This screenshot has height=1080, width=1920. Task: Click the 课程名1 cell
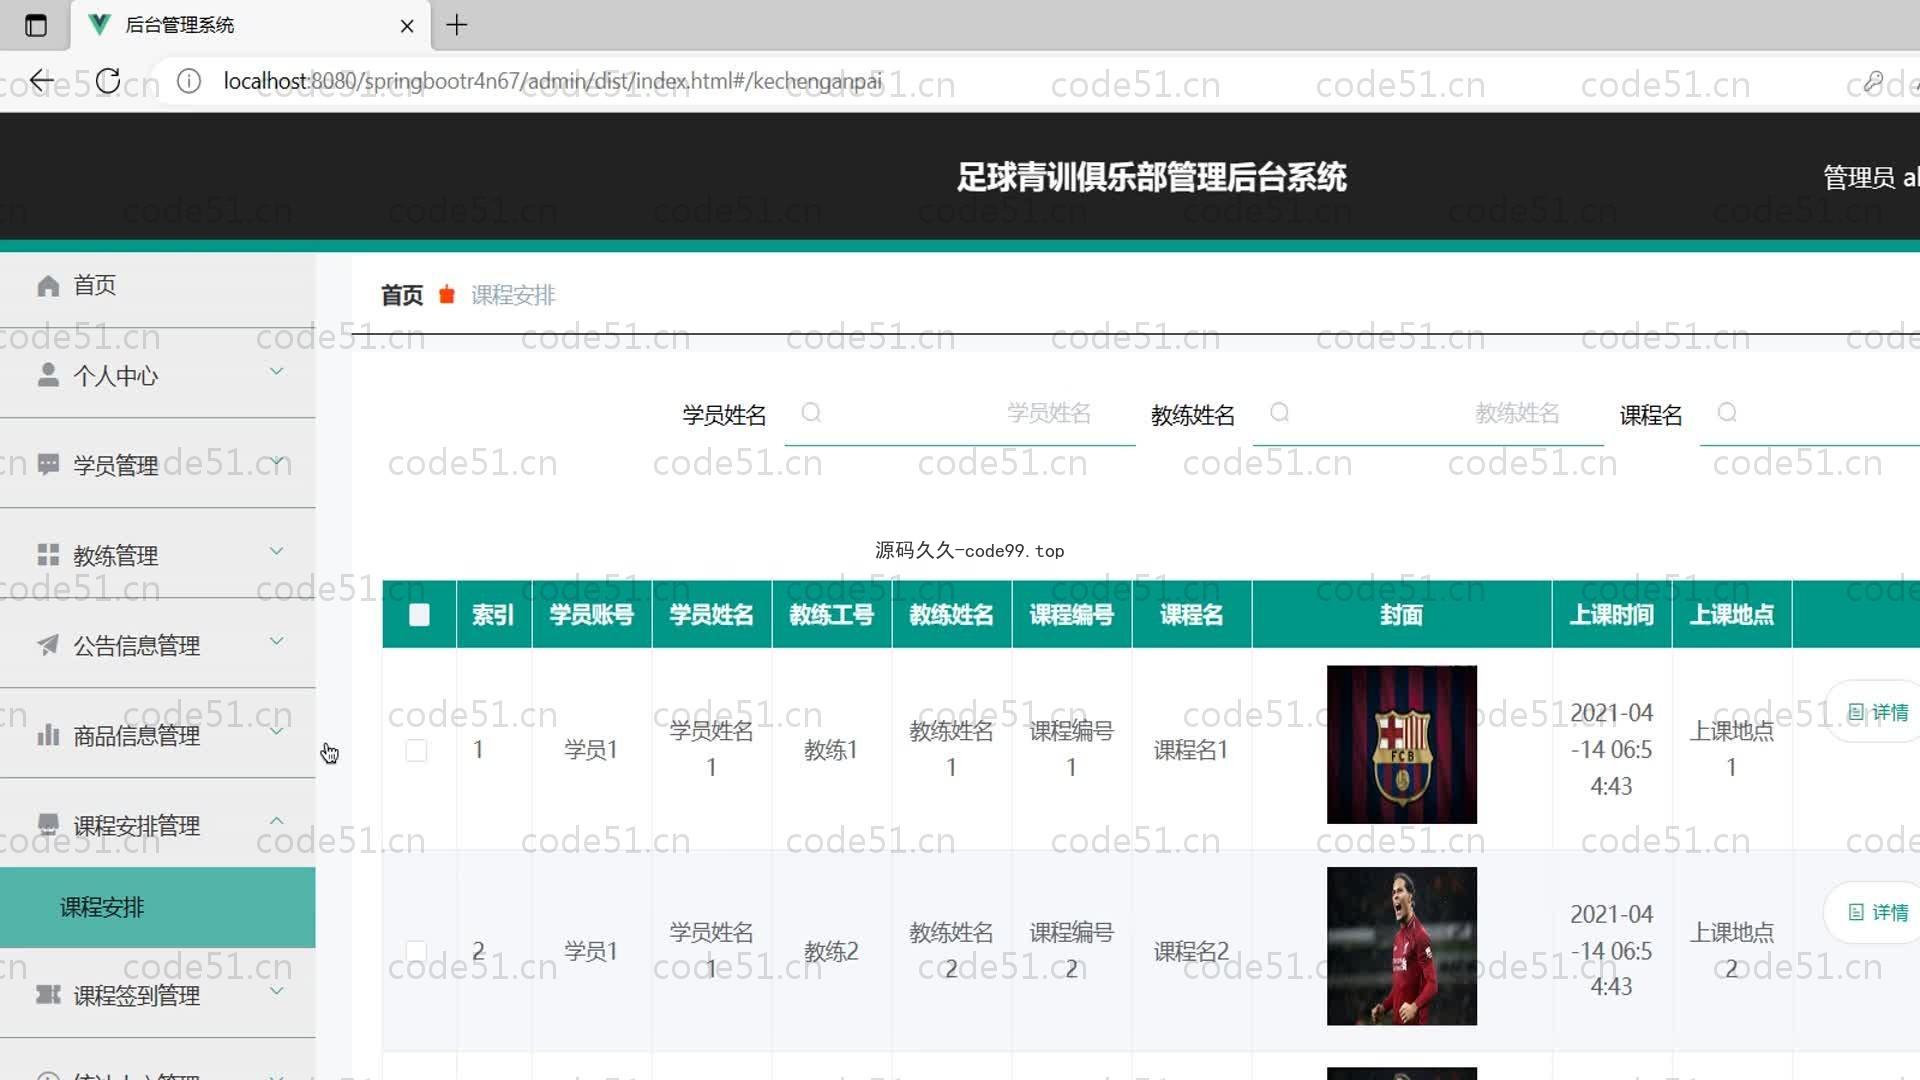pyautogui.click(x=1191, y=750)
